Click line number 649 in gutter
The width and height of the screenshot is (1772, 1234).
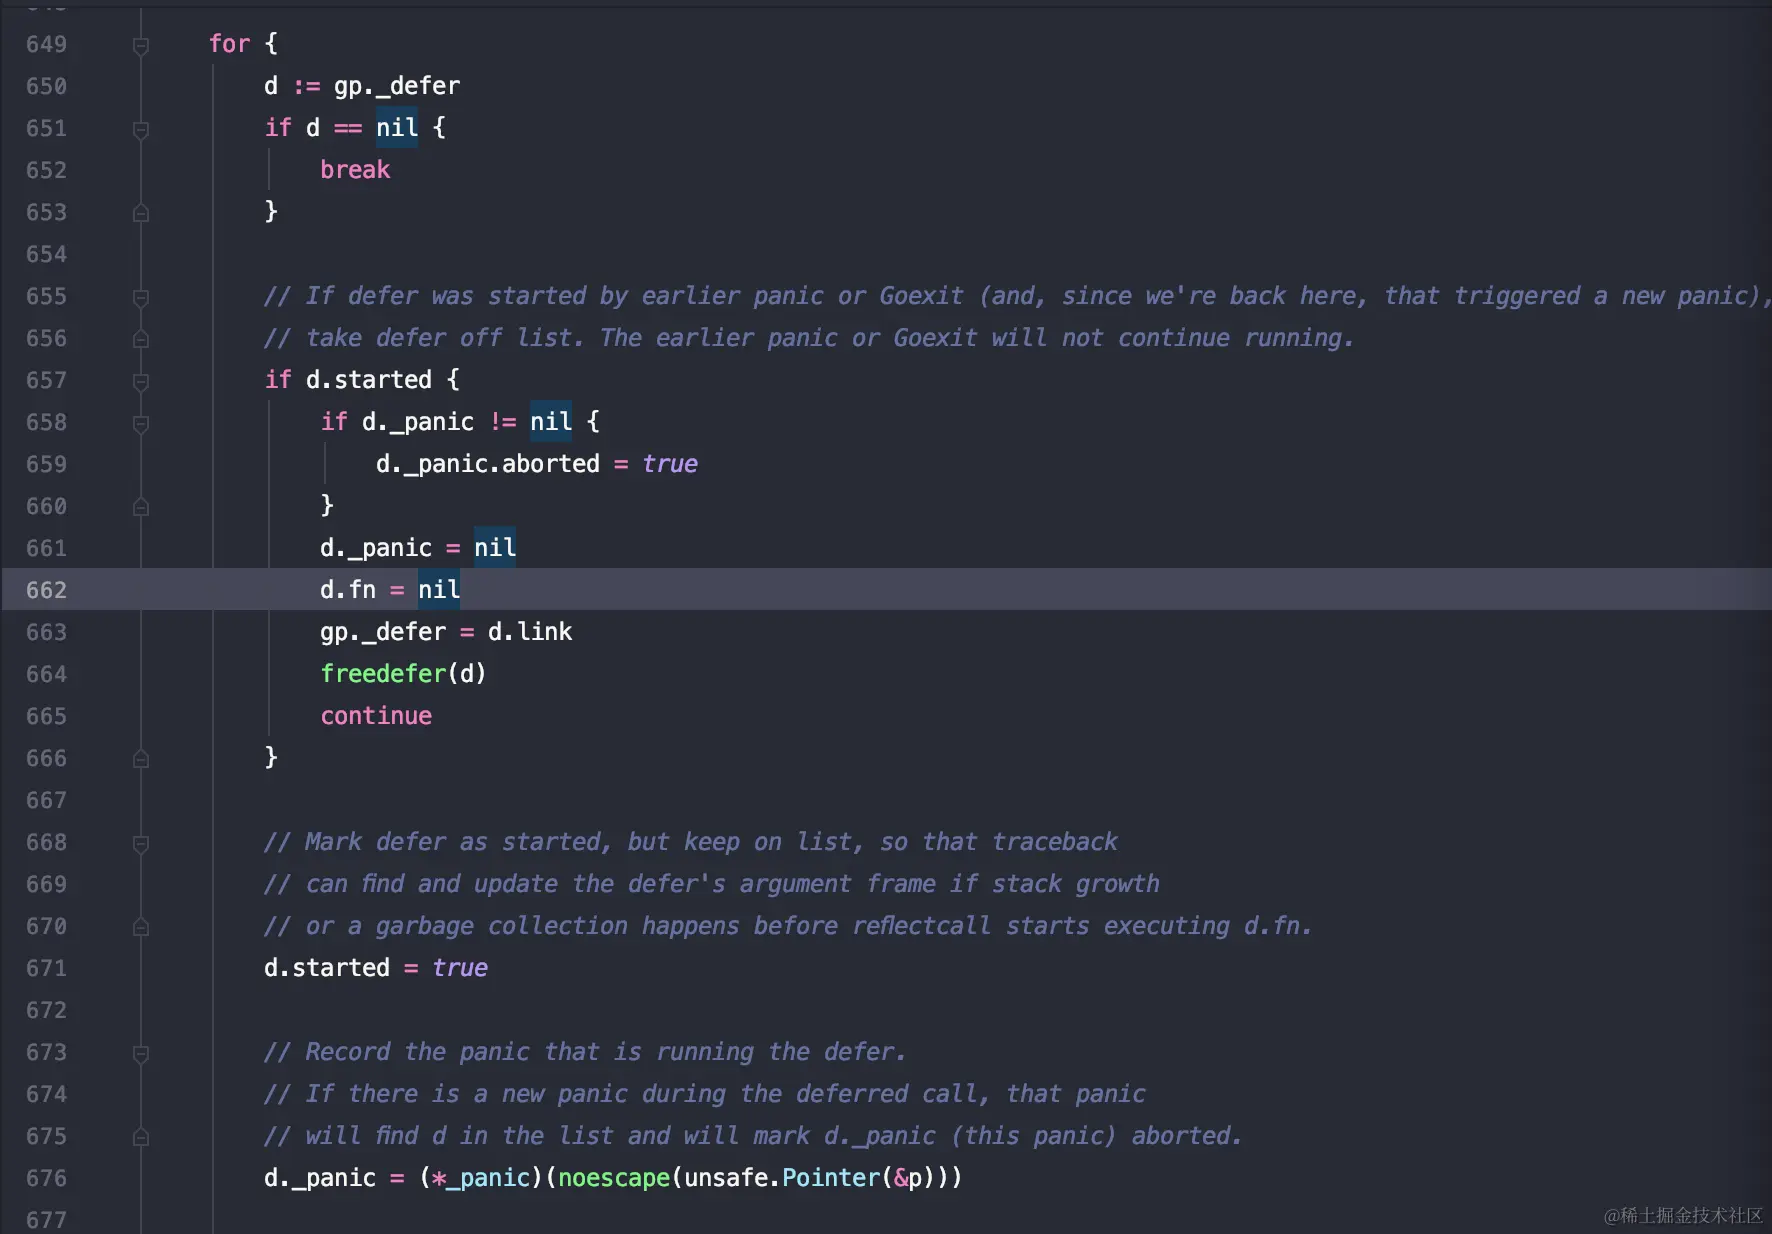tap(47, 44)
